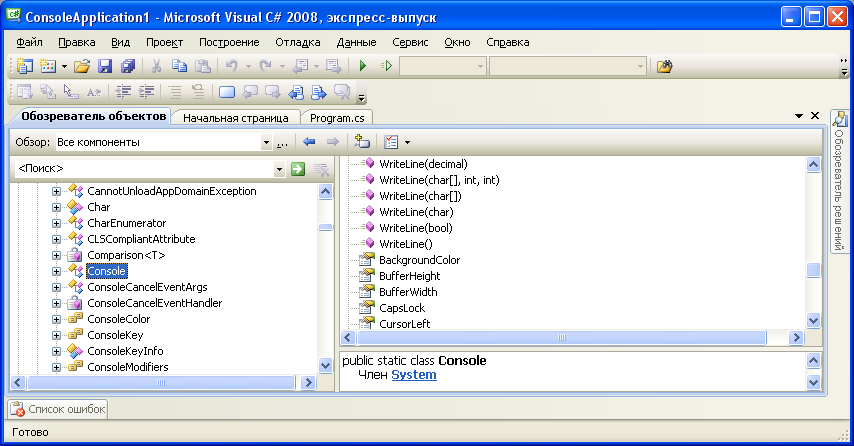Select the CapsLock property

(x=402, y=308)
